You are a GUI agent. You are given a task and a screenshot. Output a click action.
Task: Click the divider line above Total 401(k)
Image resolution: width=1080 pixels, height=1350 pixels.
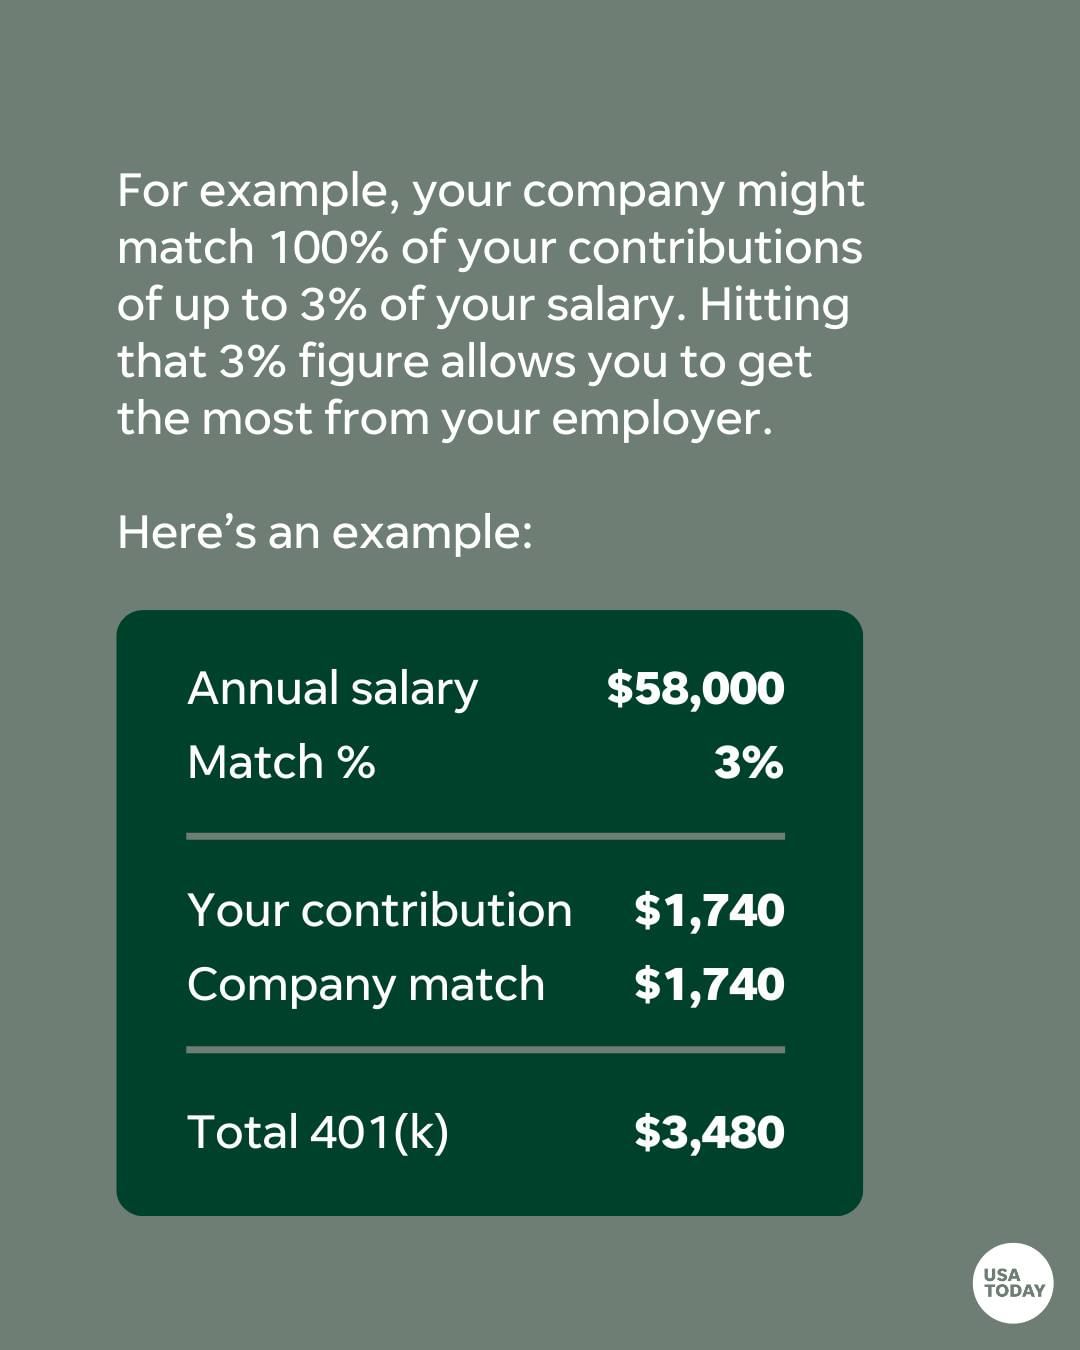click(x=485, y=1050)
